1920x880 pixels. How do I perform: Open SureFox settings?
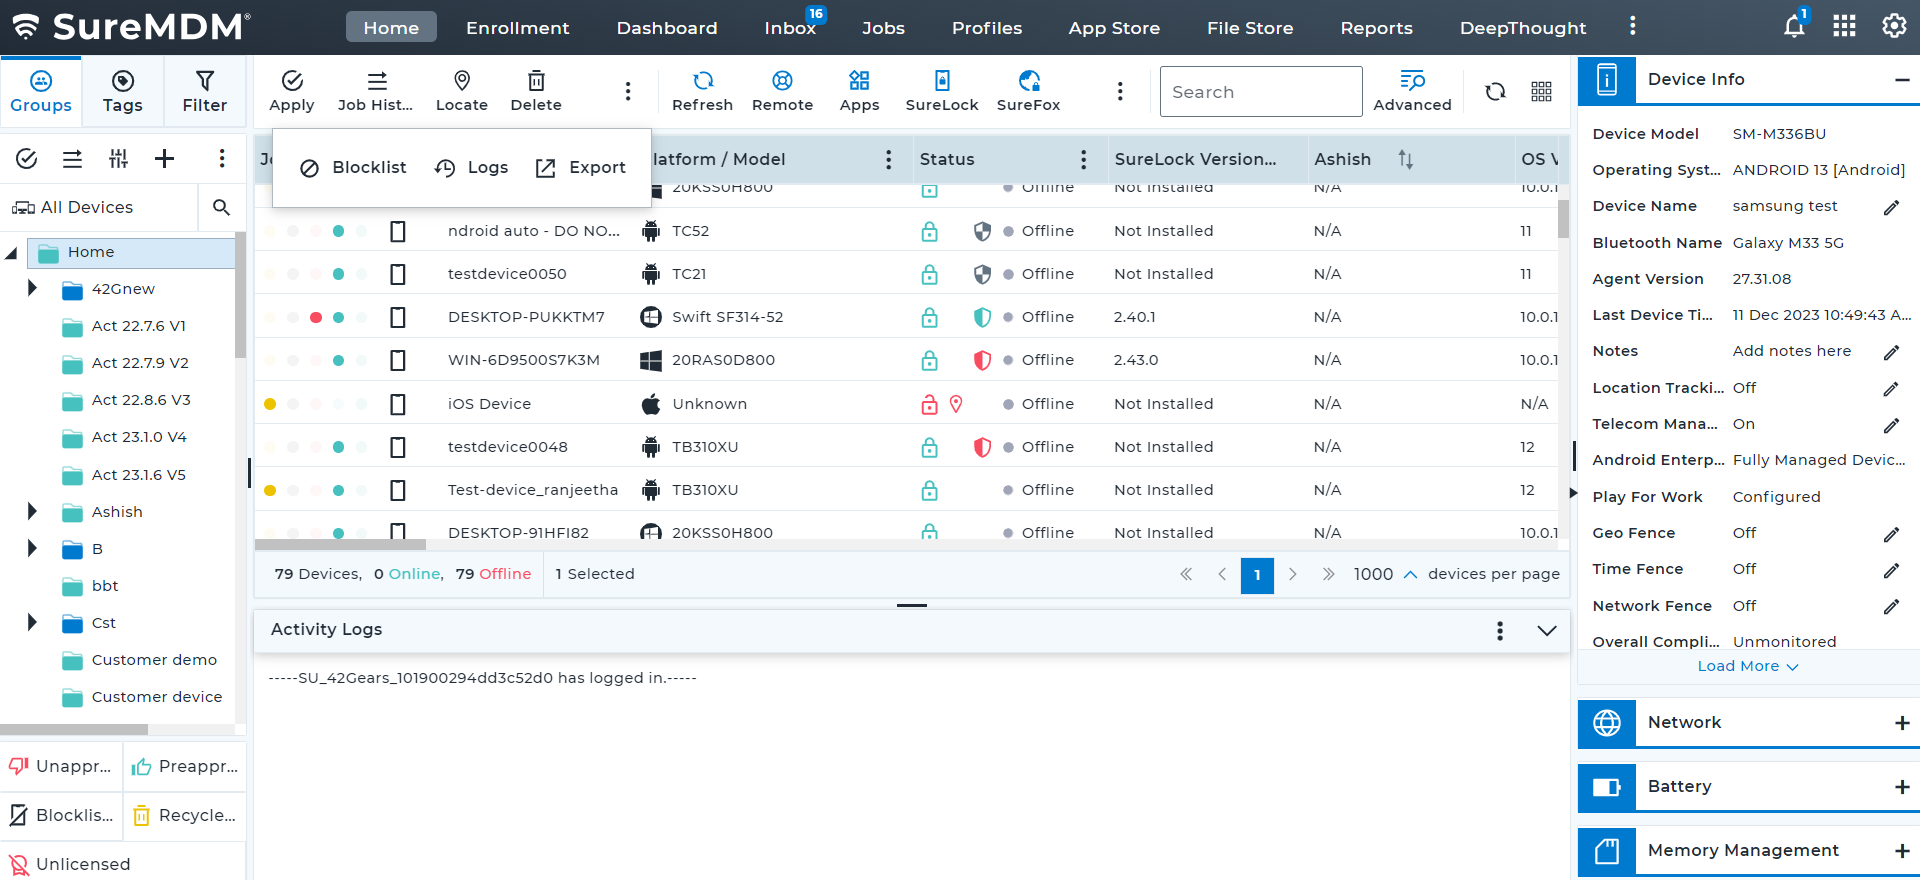pos(1028,91)
